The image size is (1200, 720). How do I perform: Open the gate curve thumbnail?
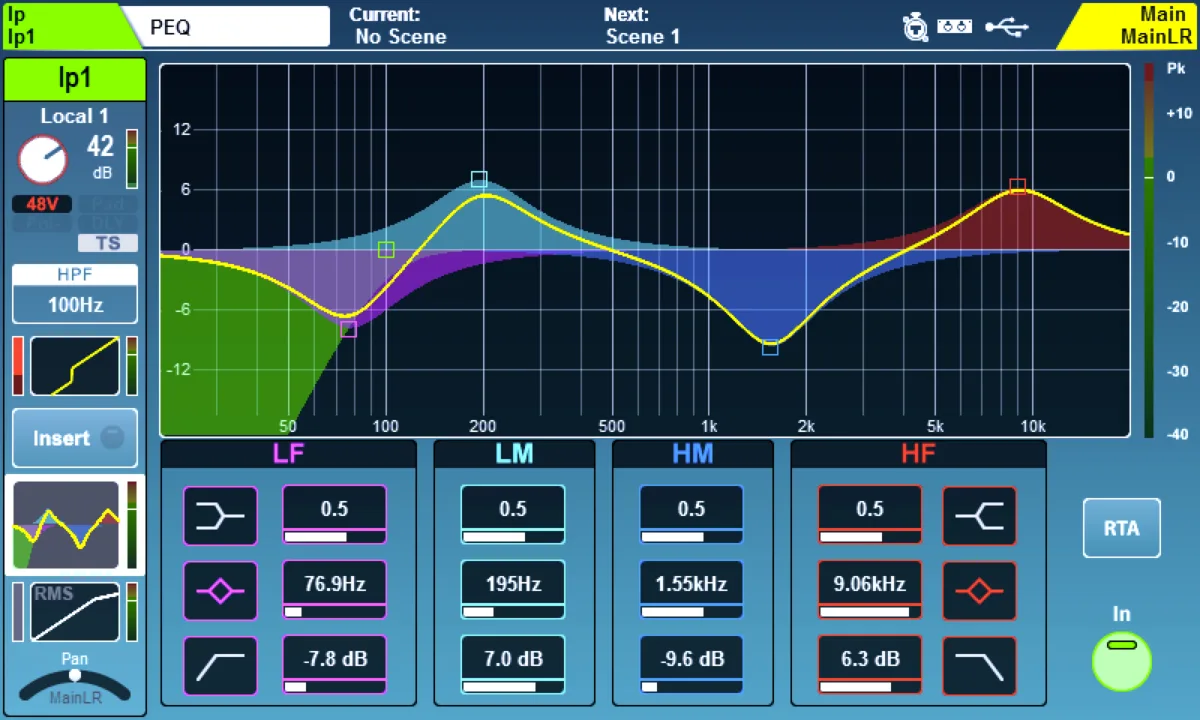[75, 366]
